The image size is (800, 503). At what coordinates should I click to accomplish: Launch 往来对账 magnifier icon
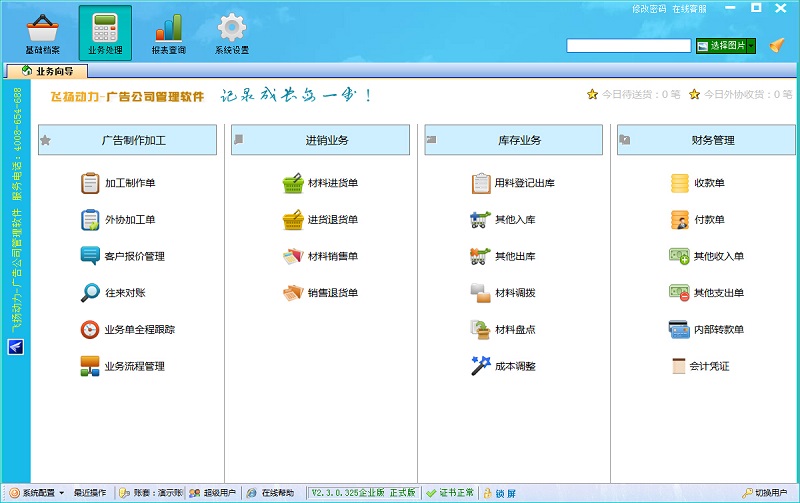point(90,293)
